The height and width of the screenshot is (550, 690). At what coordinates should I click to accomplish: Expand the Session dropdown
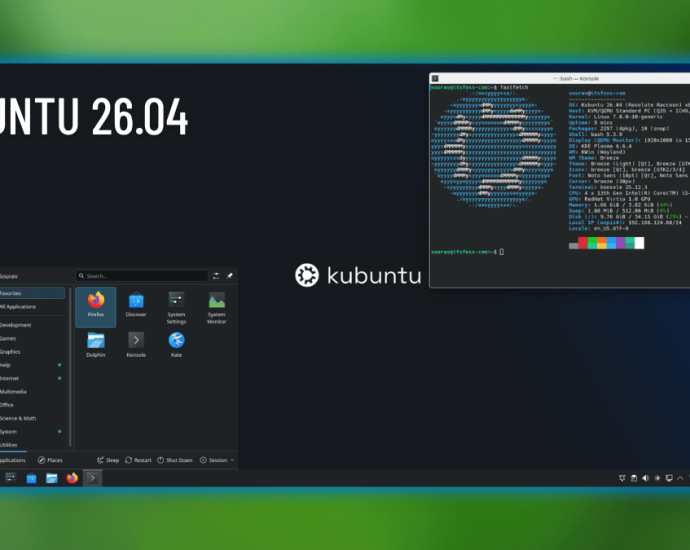(x=217, y=460)
